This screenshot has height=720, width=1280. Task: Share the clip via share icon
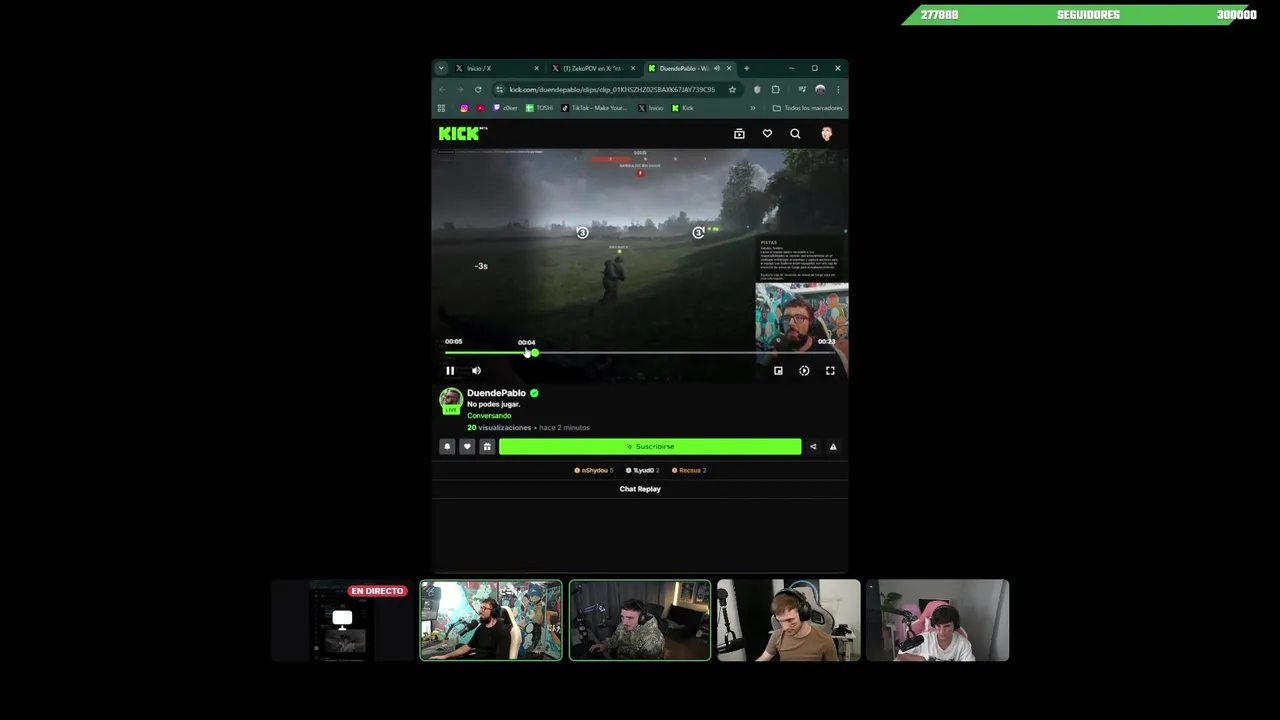(813, 447)
